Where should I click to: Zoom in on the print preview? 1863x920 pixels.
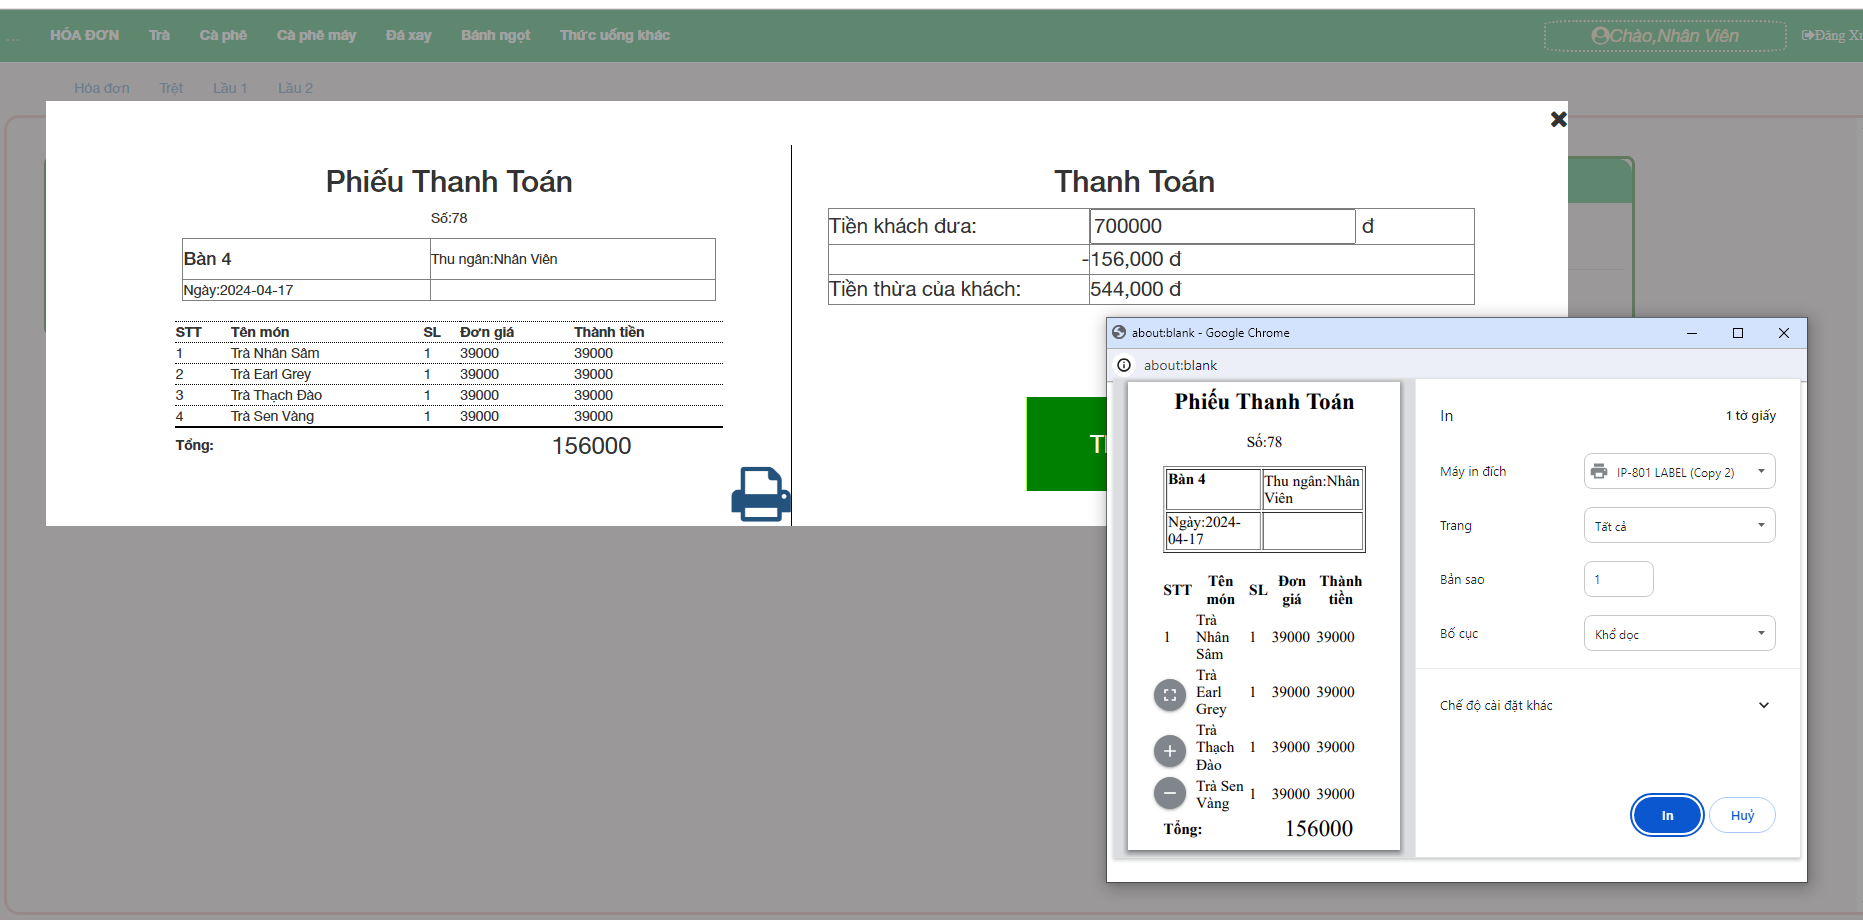point(1169,751)
